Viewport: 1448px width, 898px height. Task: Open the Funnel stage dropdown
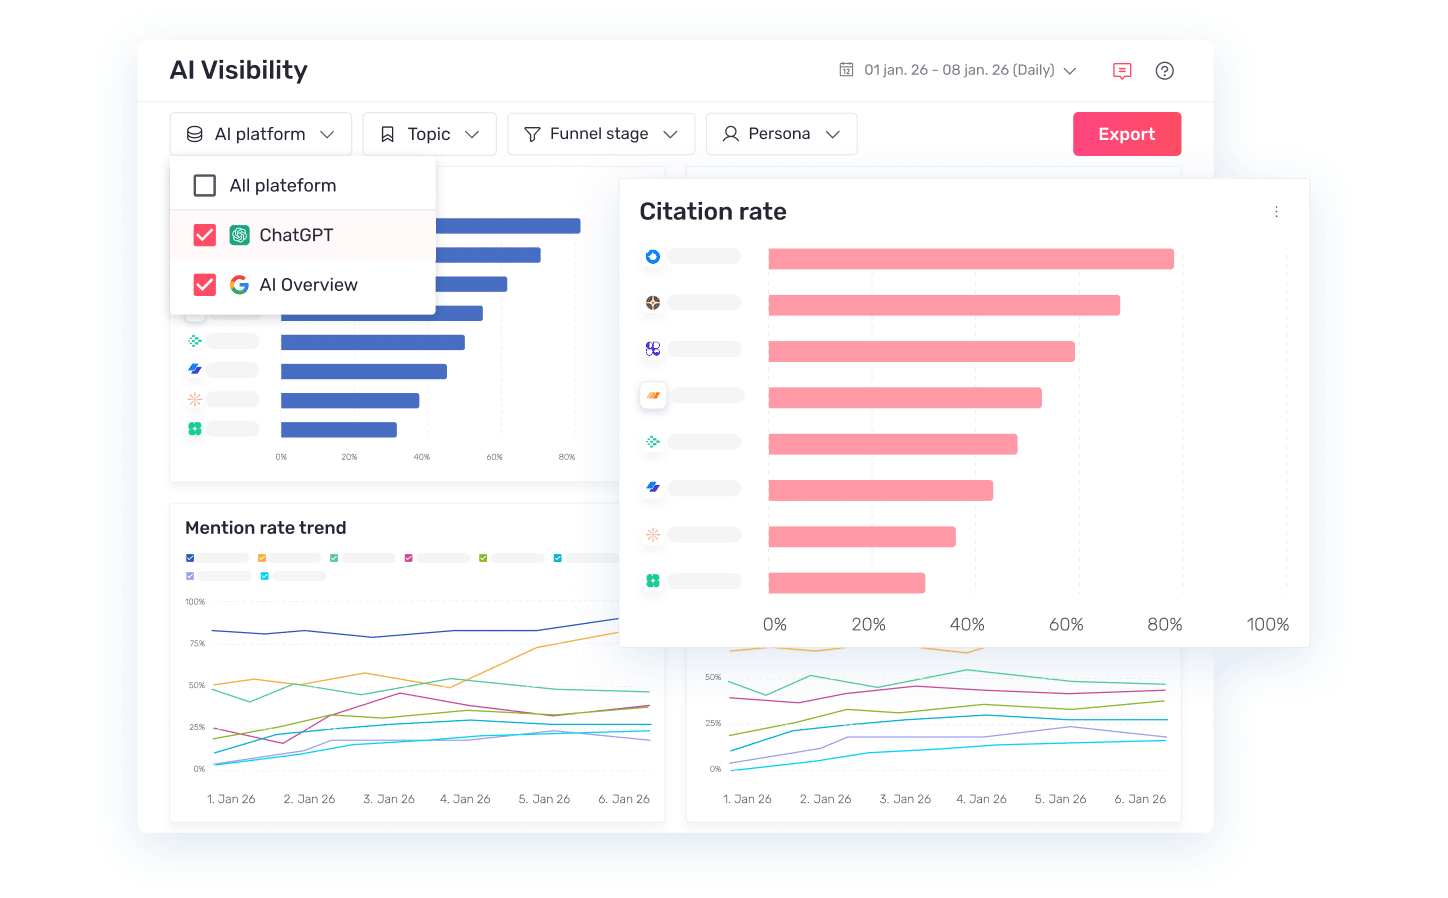point(600,133)
